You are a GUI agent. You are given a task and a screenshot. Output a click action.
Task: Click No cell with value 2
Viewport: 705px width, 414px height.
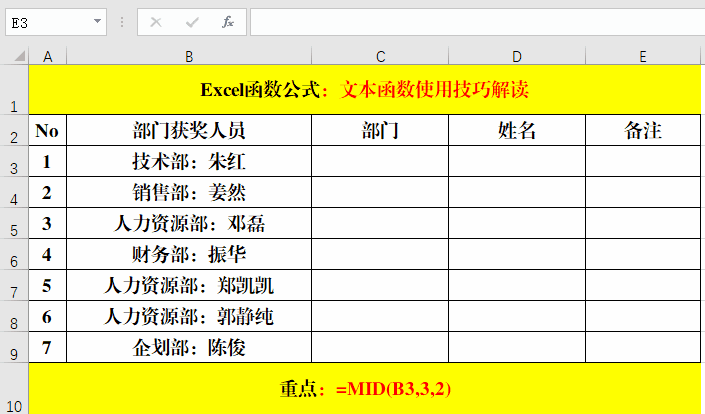click(48, 192)
